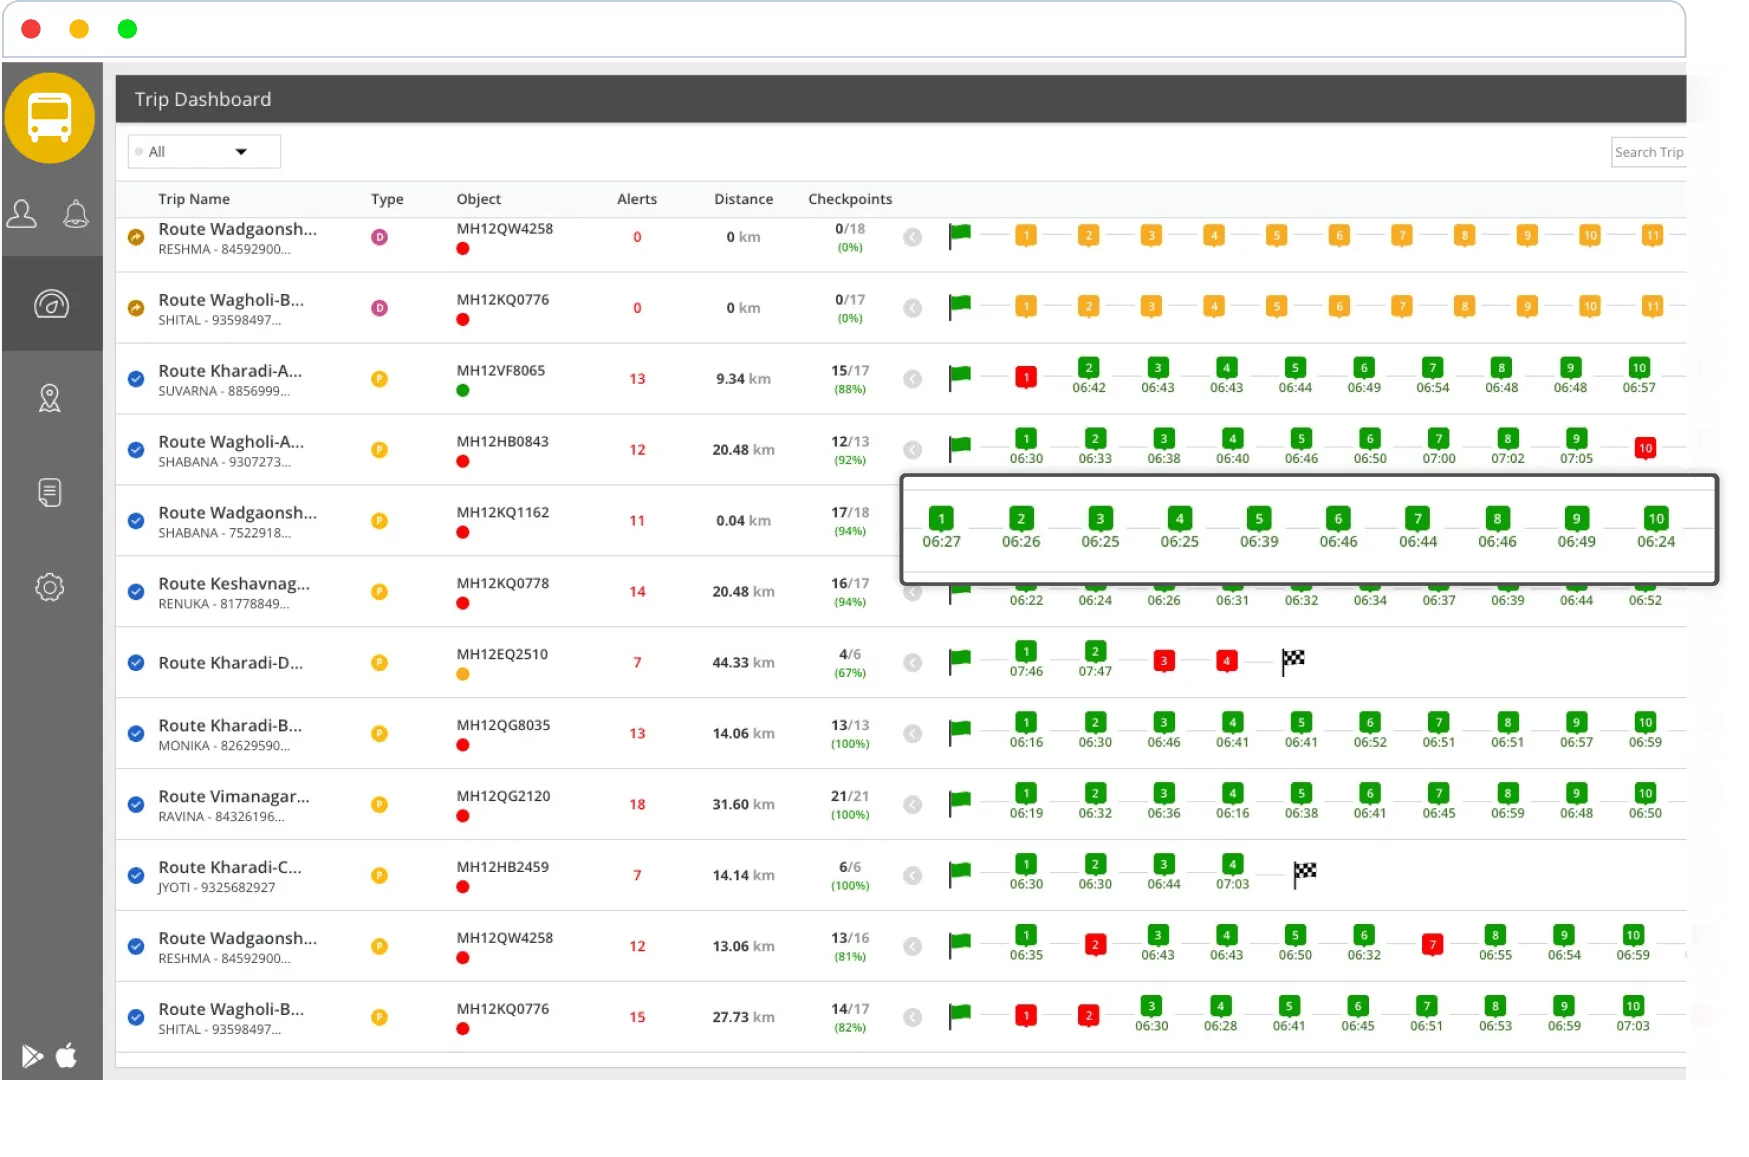Open the settings gear in the sidebar

(x=50, y=588)
